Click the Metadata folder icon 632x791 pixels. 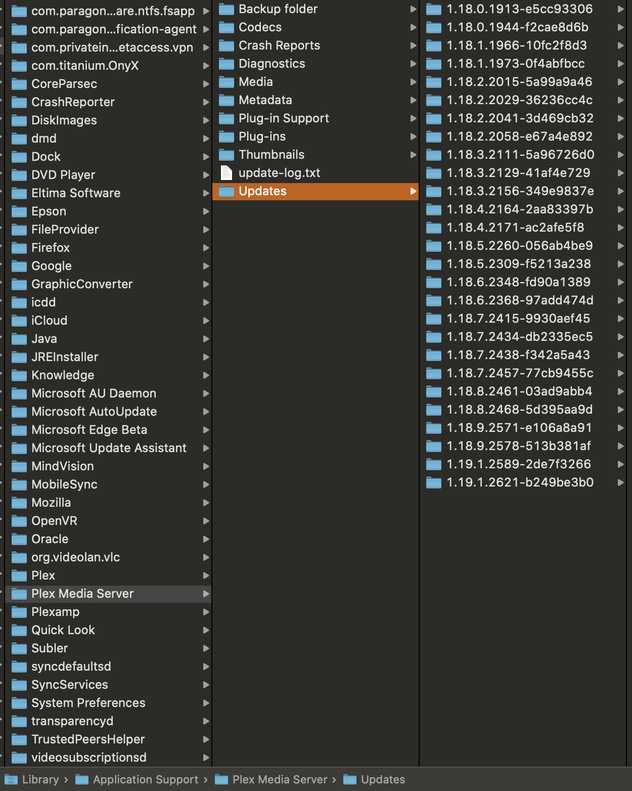pos(226,100)
